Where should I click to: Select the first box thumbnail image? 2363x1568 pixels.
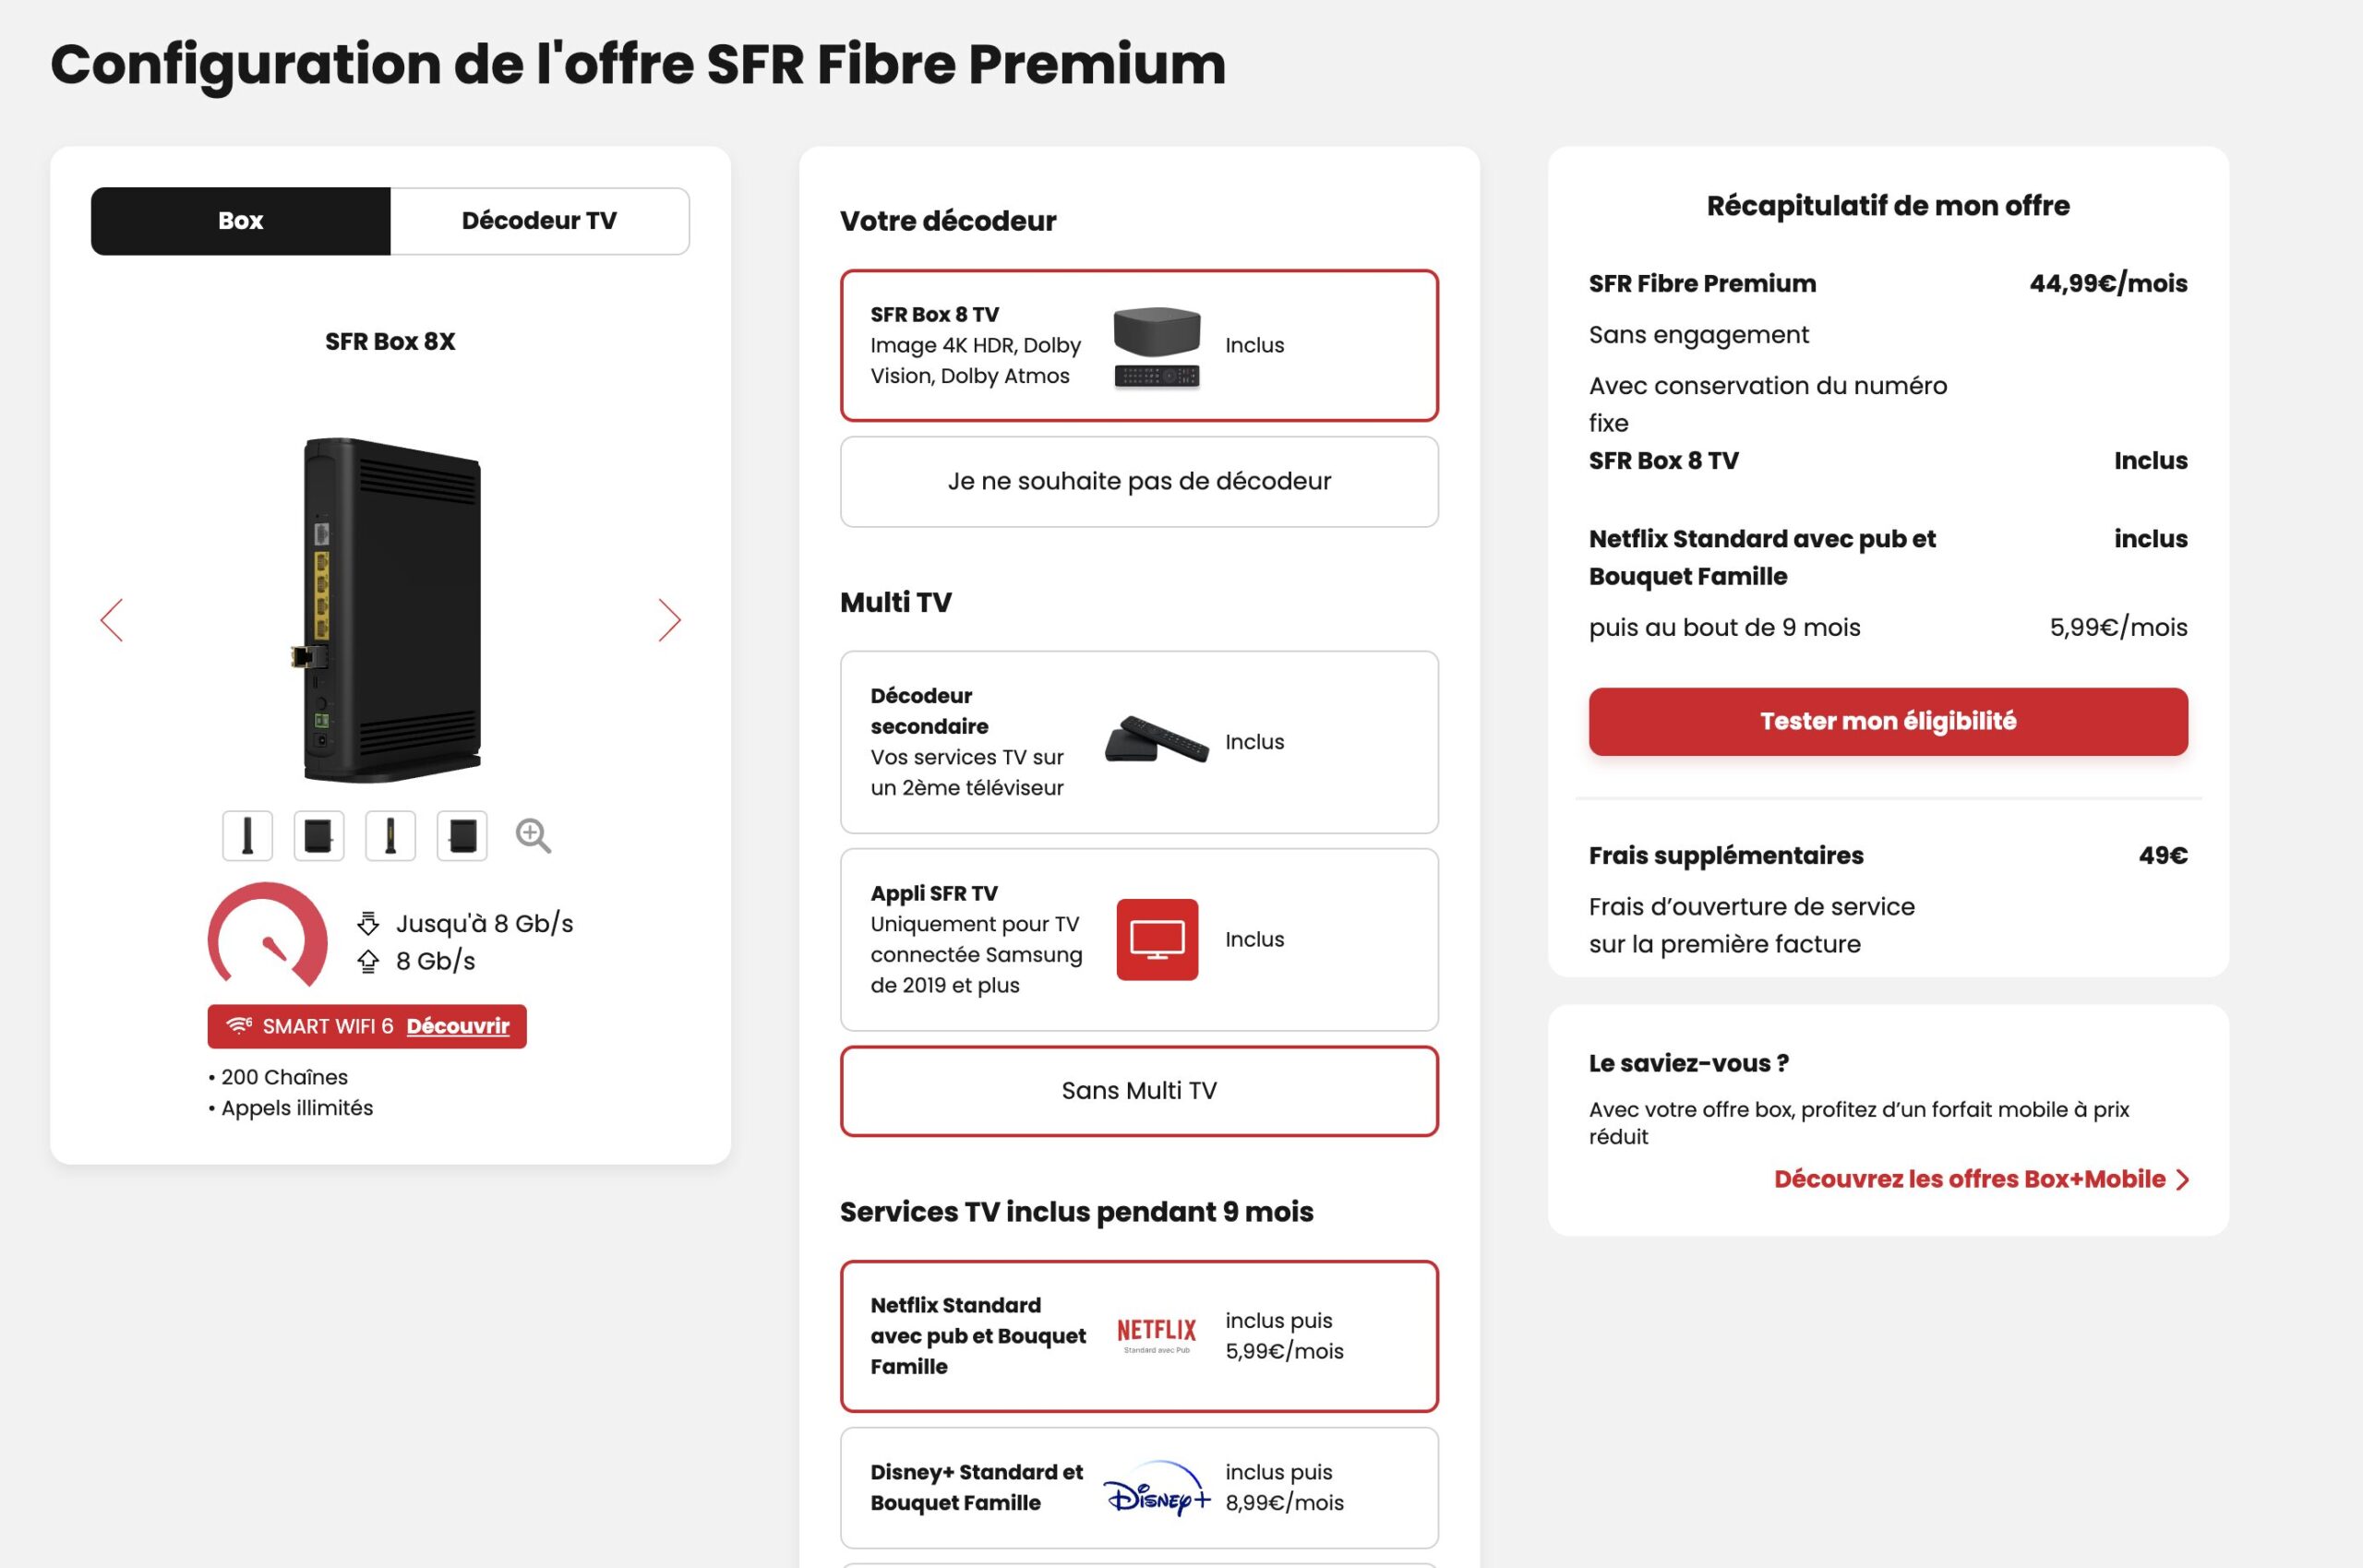(247, 836)
